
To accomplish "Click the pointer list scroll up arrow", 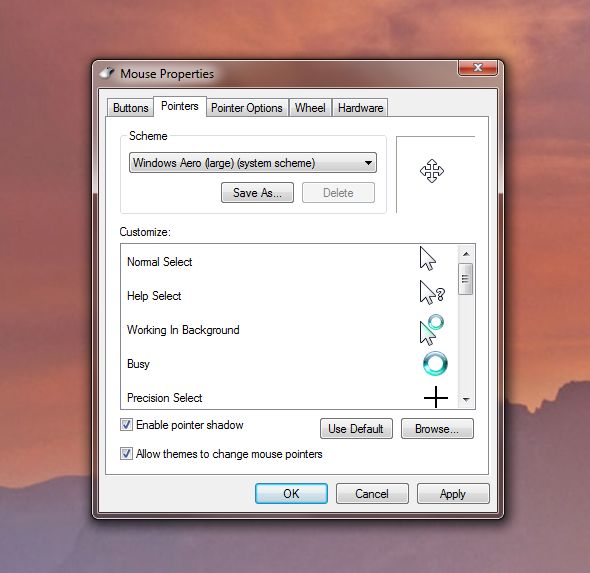I will point(466,254).
